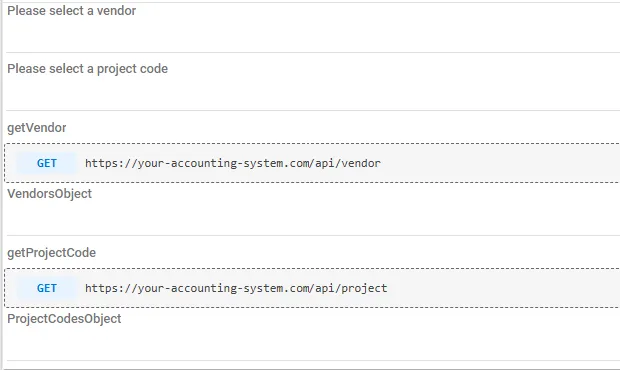Open the empty project code selection field
Viewport: 620px width, 370px height.
pyautogui.click(x=313, y=94)
